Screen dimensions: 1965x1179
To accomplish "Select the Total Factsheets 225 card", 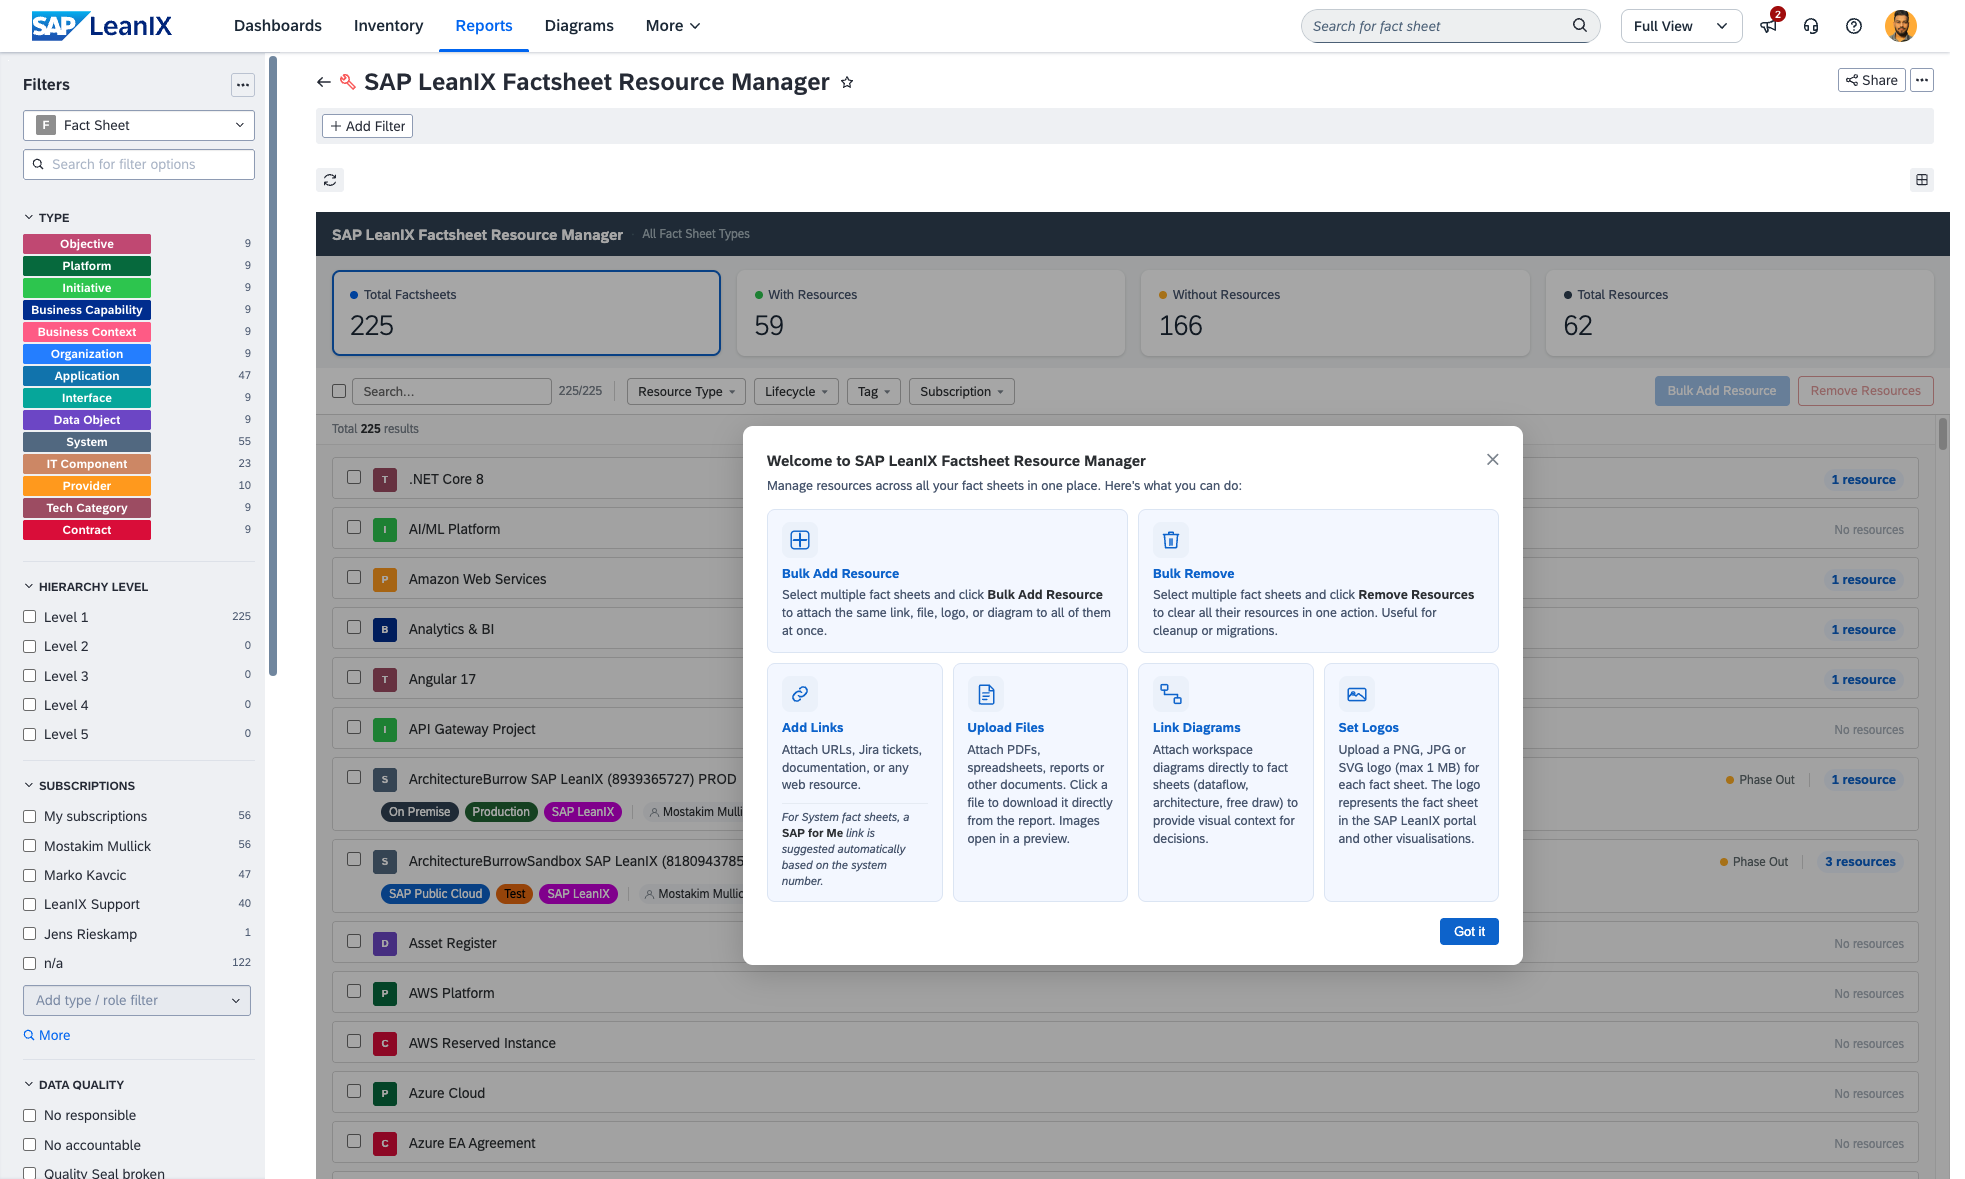I will pos(526,313).
